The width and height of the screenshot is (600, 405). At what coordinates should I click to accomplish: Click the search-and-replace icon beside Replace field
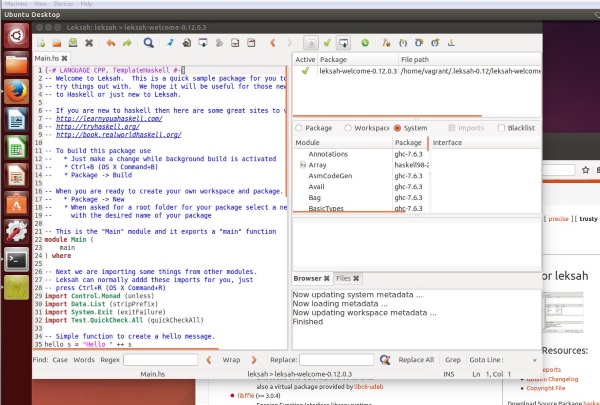(x=385, y=360)
